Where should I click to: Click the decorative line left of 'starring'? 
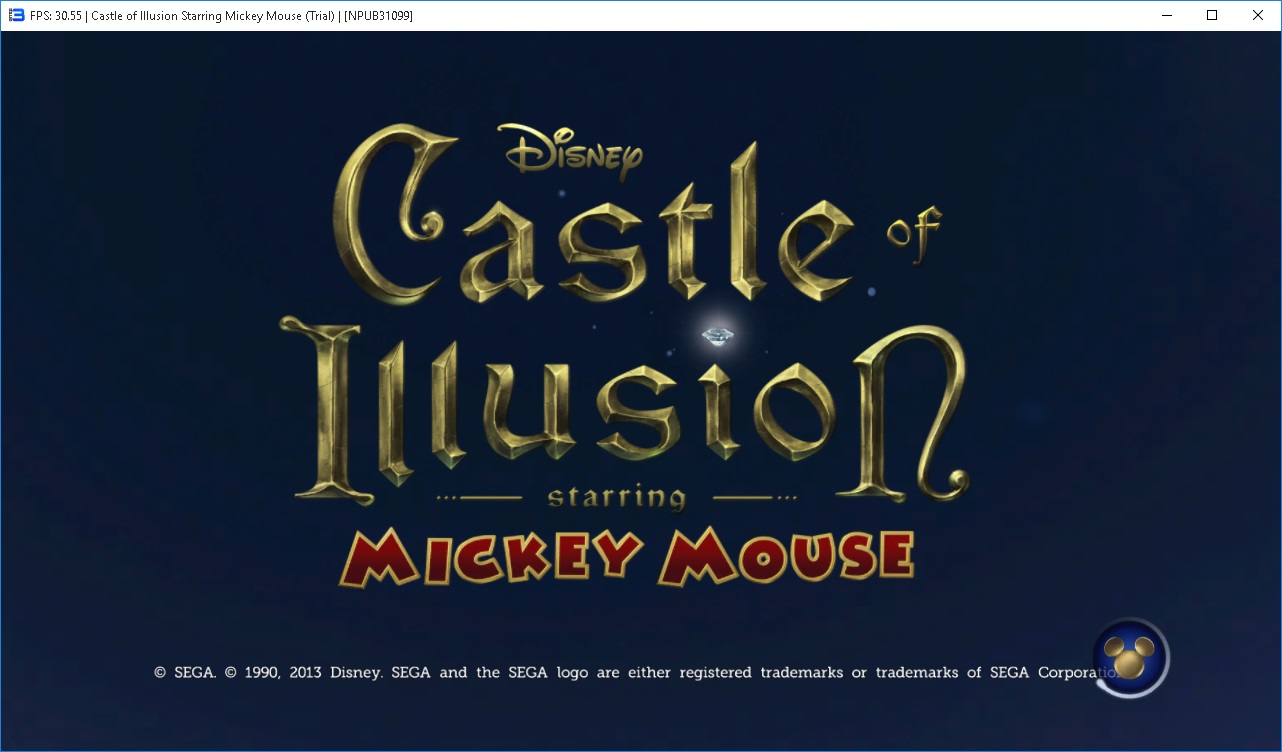pos(481,497)
